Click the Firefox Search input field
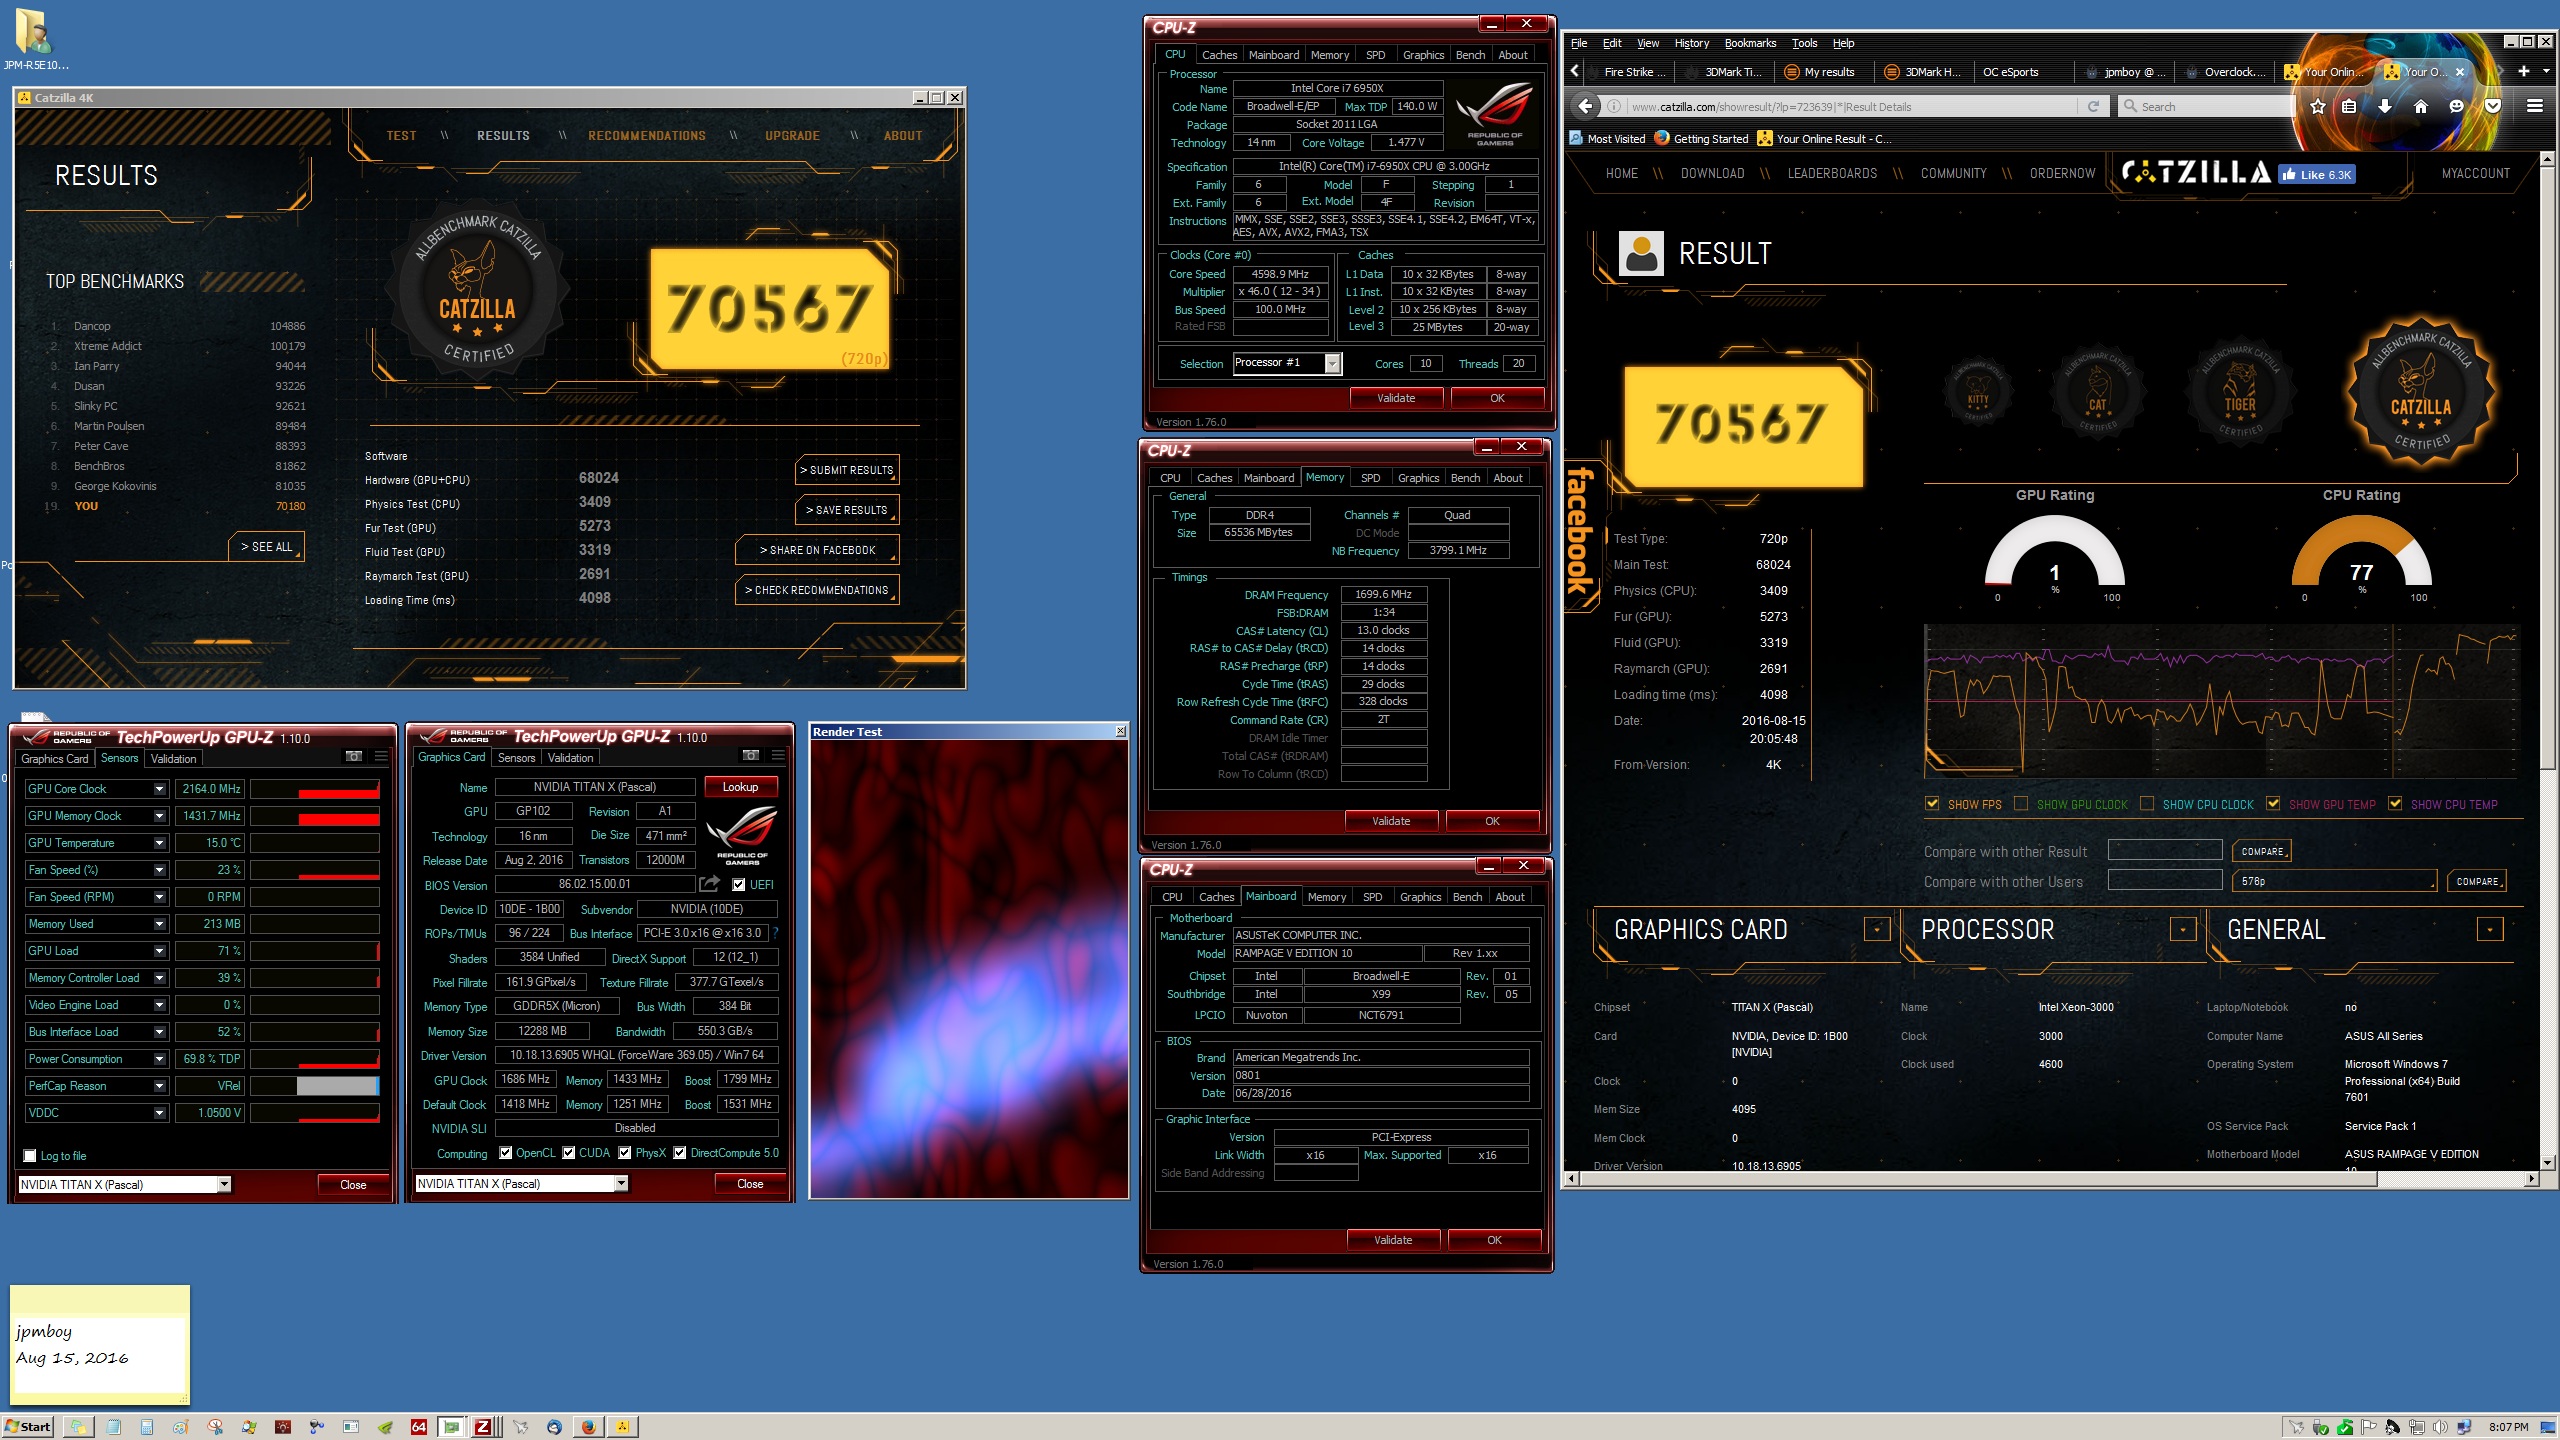Viewport: 2560px width, 1440px height. coord(2205,106)
